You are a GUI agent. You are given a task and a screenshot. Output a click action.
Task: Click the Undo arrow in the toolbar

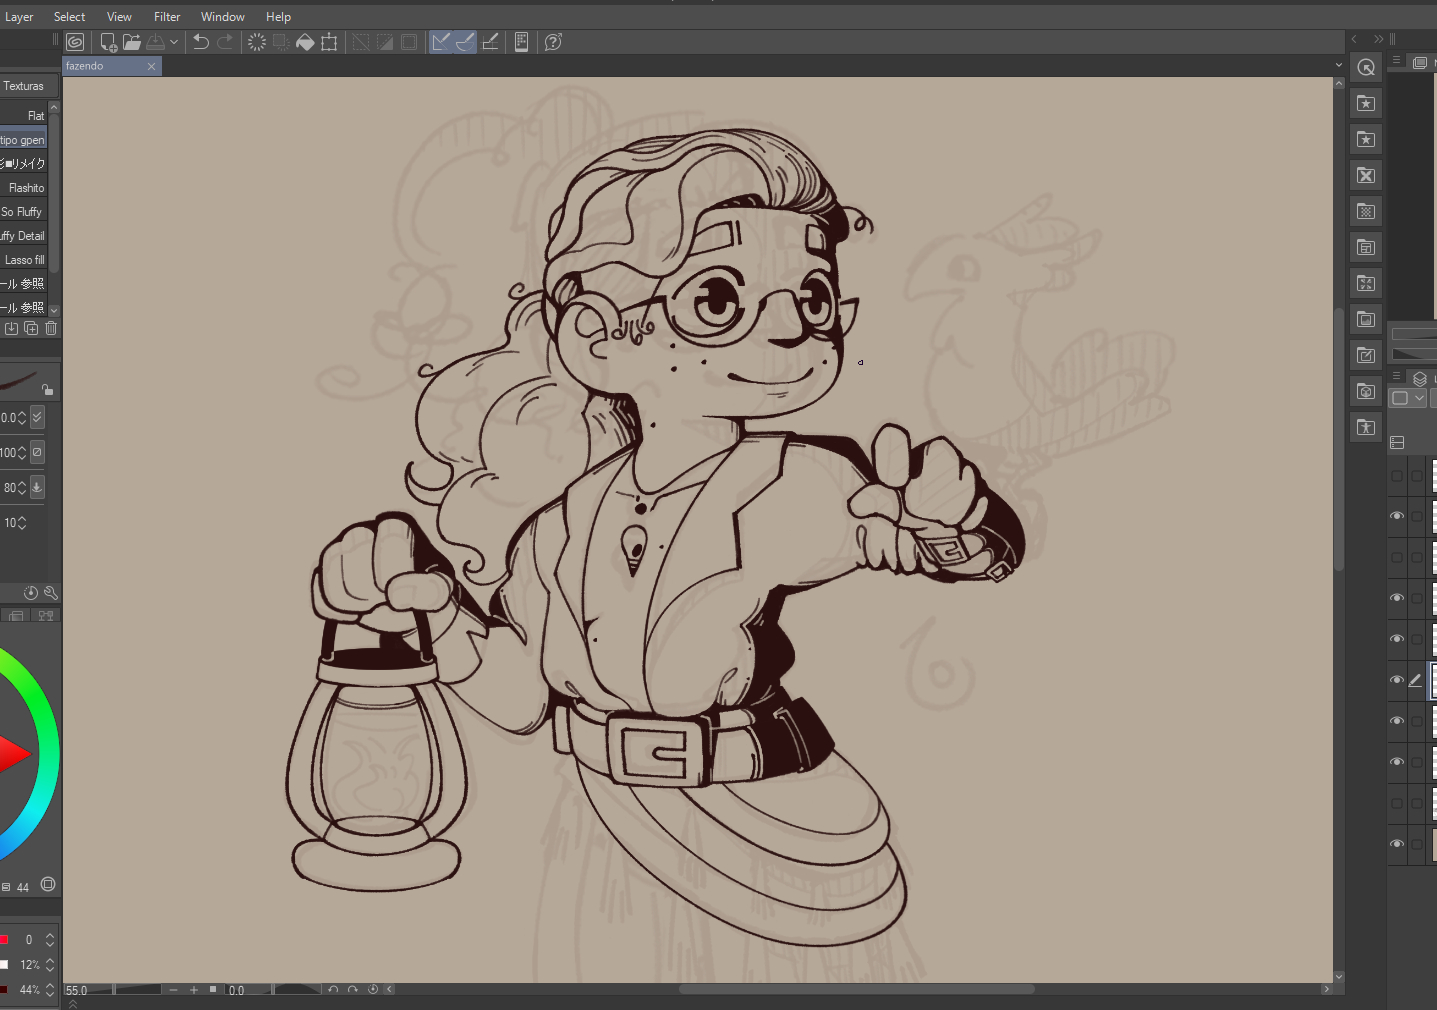[201, 42]
